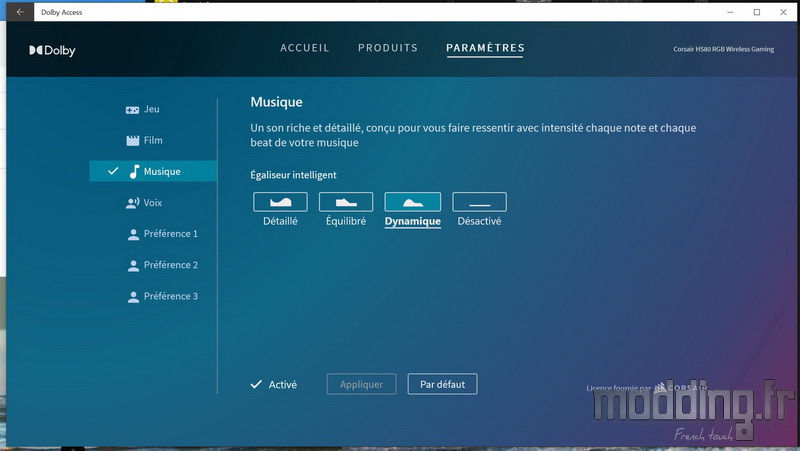Select the Jeu profile label
Image resolution: width=800 pixels, height=451 pixels.
tap(152, 109)
